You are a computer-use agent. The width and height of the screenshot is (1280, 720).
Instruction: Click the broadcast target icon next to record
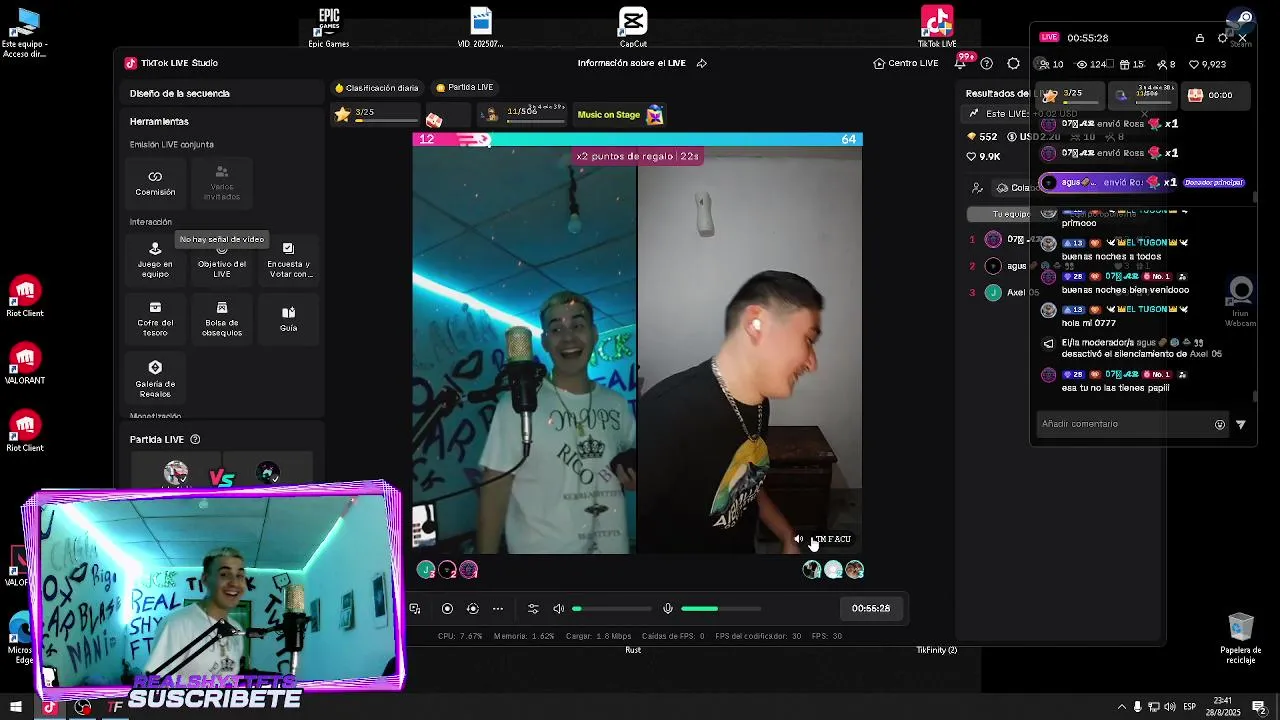coord(473,608)
